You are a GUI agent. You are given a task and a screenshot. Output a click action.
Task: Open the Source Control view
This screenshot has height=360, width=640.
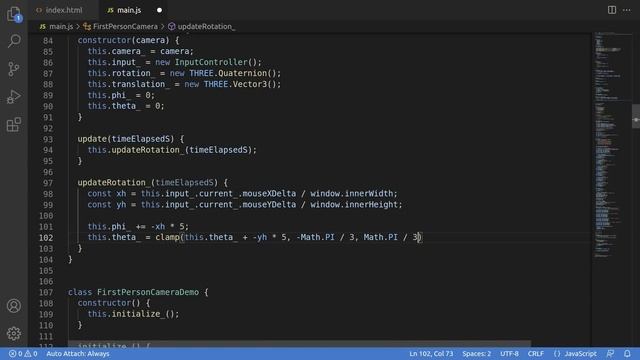(14, 69)
